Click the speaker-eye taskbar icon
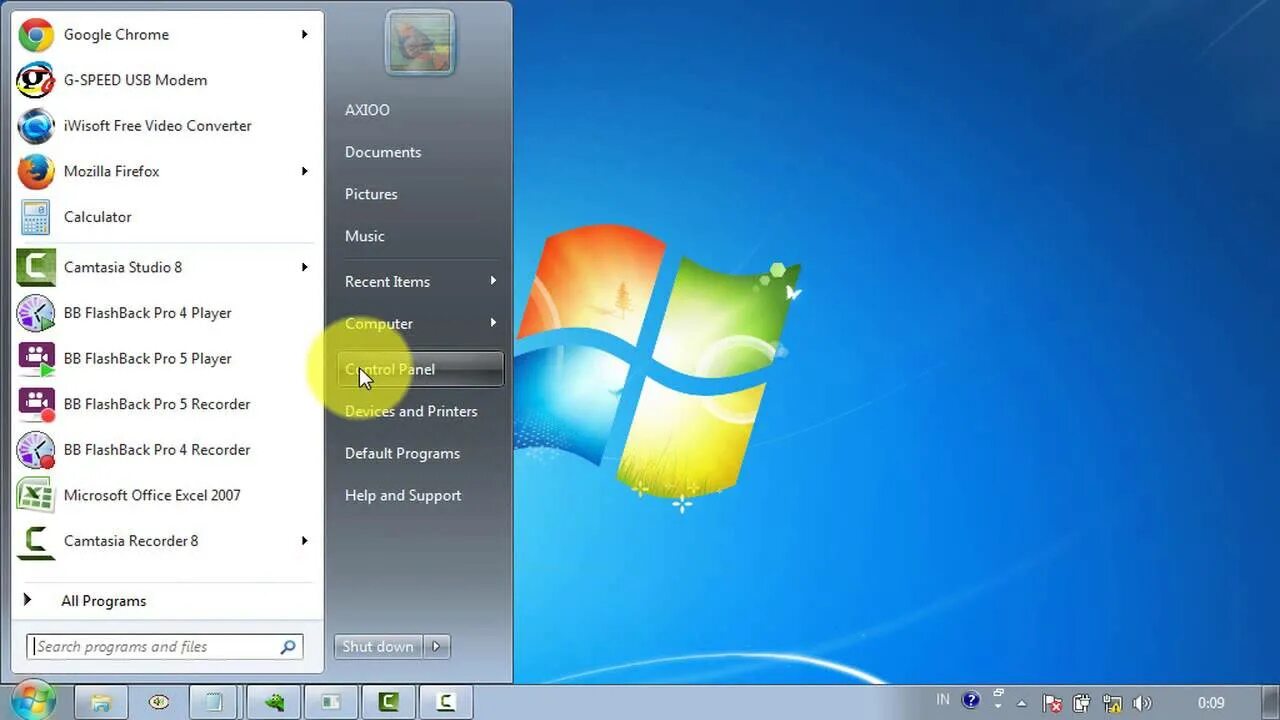This screenshot has height=720, width=1280. [x=159, y=702]
